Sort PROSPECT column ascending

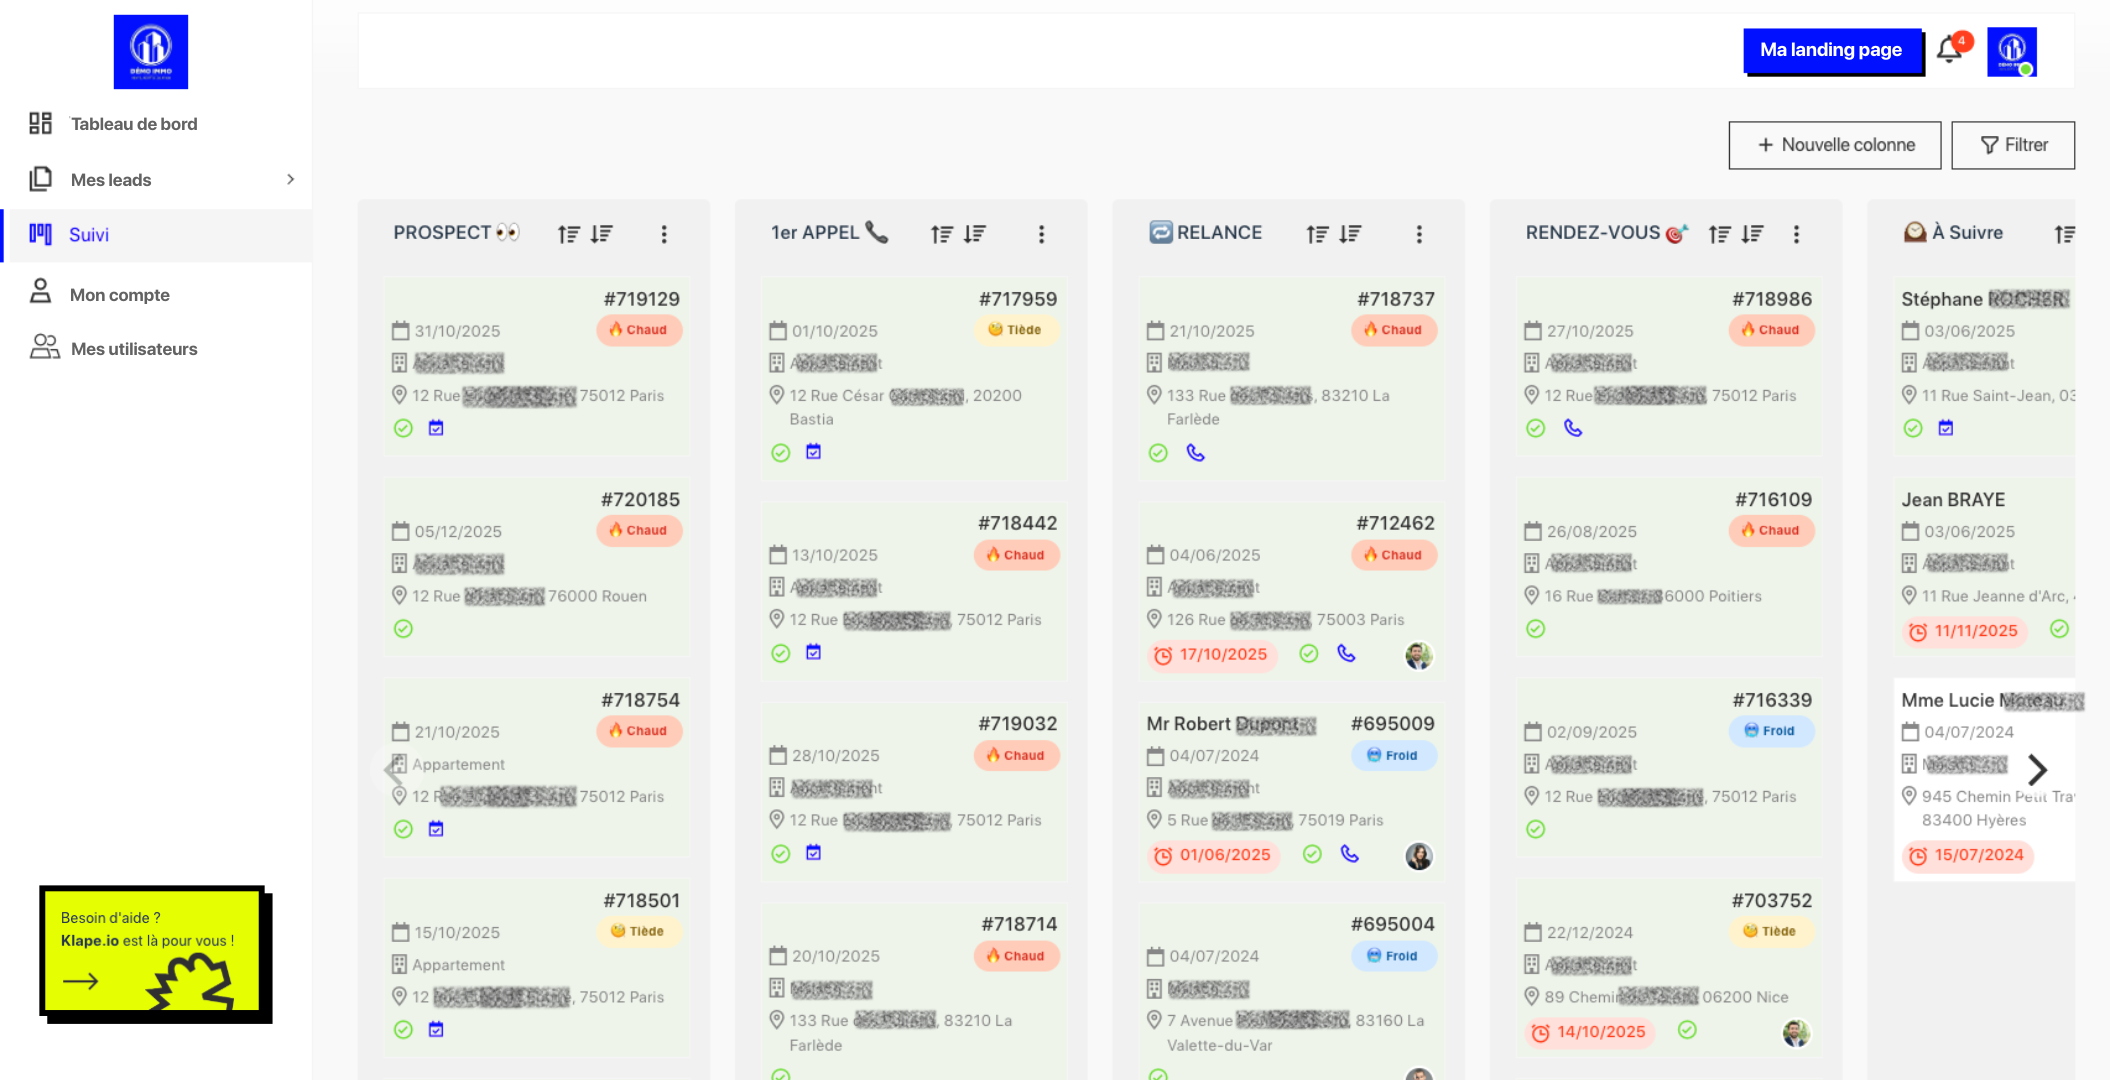[568, 234]
